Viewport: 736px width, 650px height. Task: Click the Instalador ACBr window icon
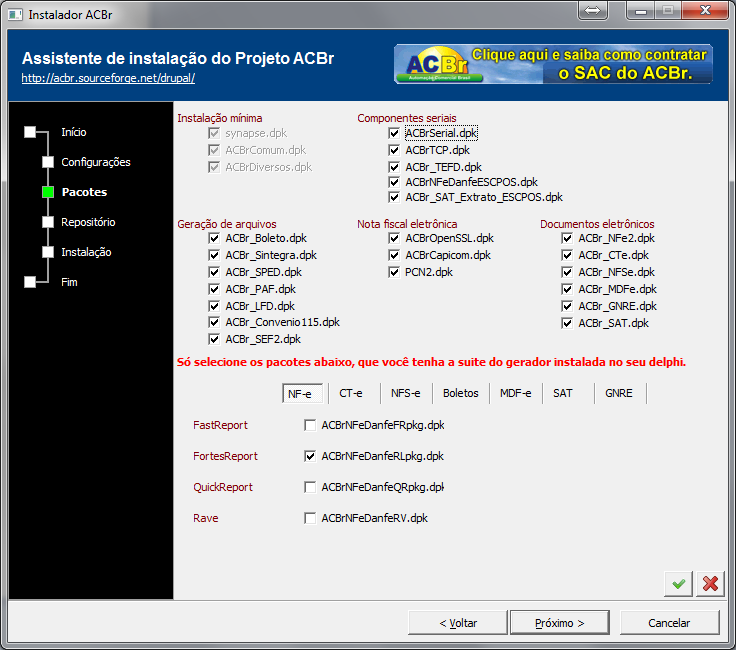coord(15,15)
